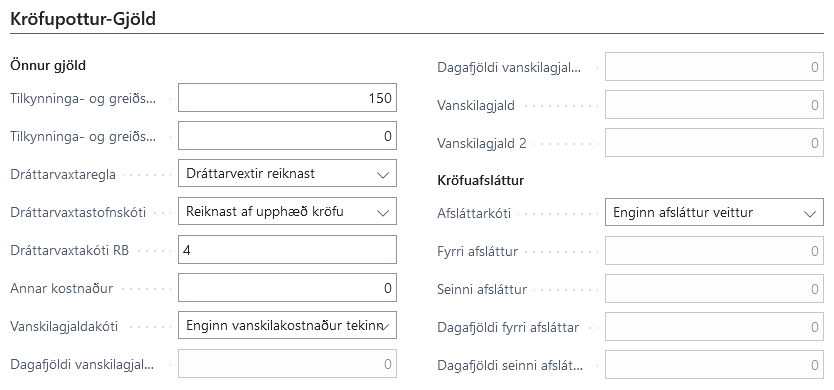Focus the Dráttarvaxtakóti RB input field

(287, 250)
